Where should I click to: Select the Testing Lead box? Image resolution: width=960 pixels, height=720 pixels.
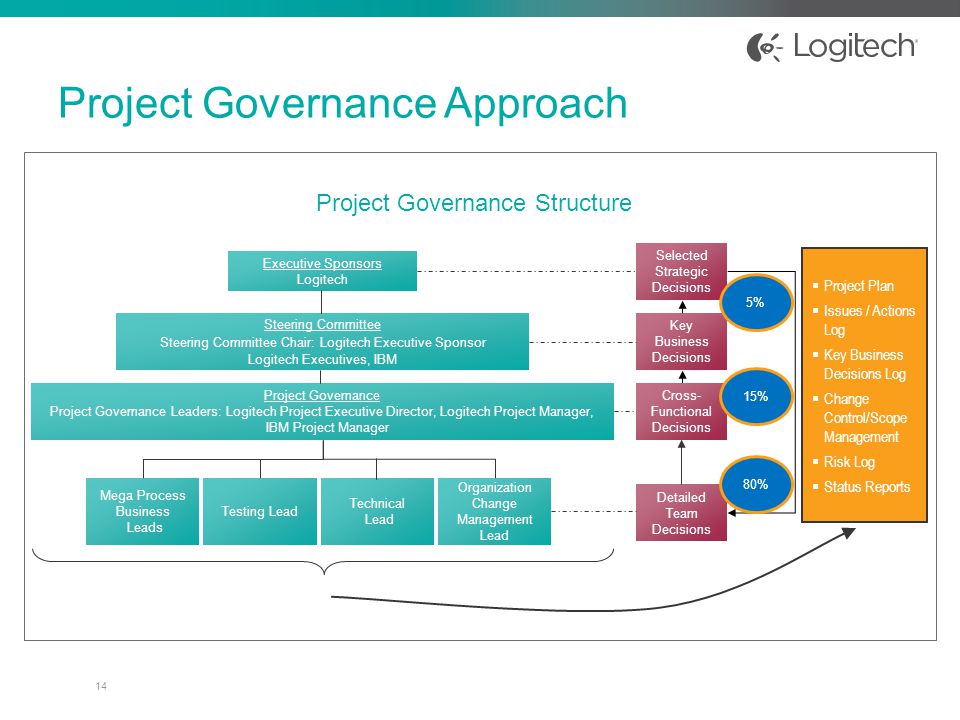pos(260,511)
